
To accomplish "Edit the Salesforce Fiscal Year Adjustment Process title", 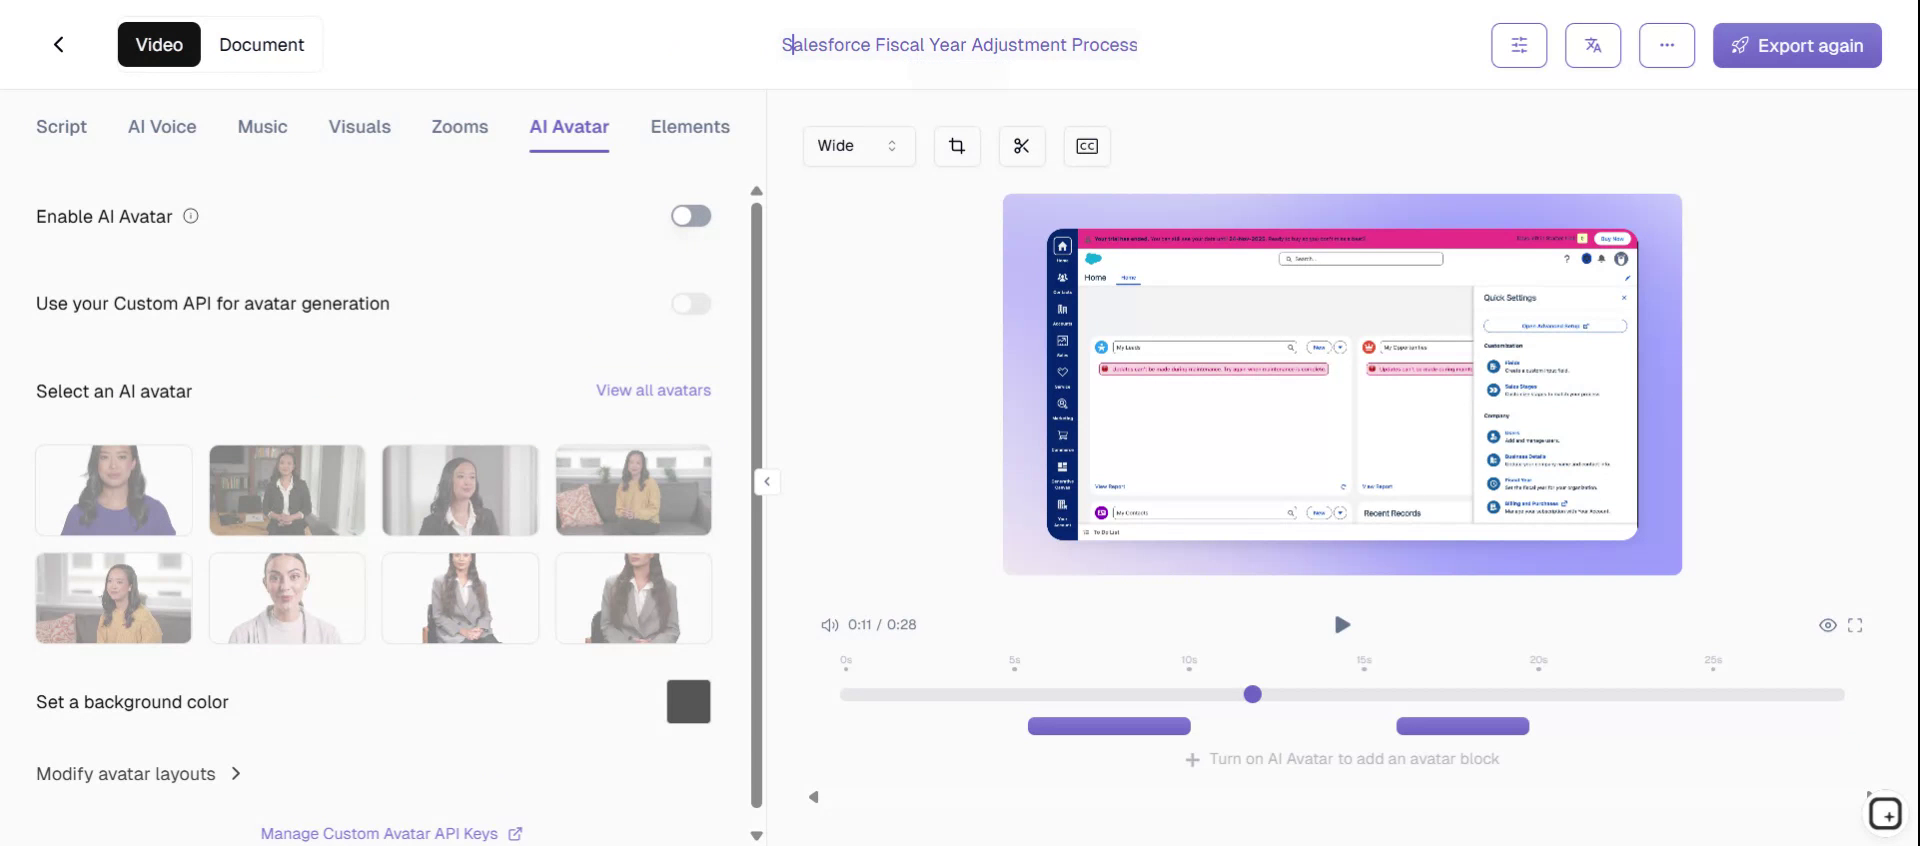I will [x=960, y=45].
